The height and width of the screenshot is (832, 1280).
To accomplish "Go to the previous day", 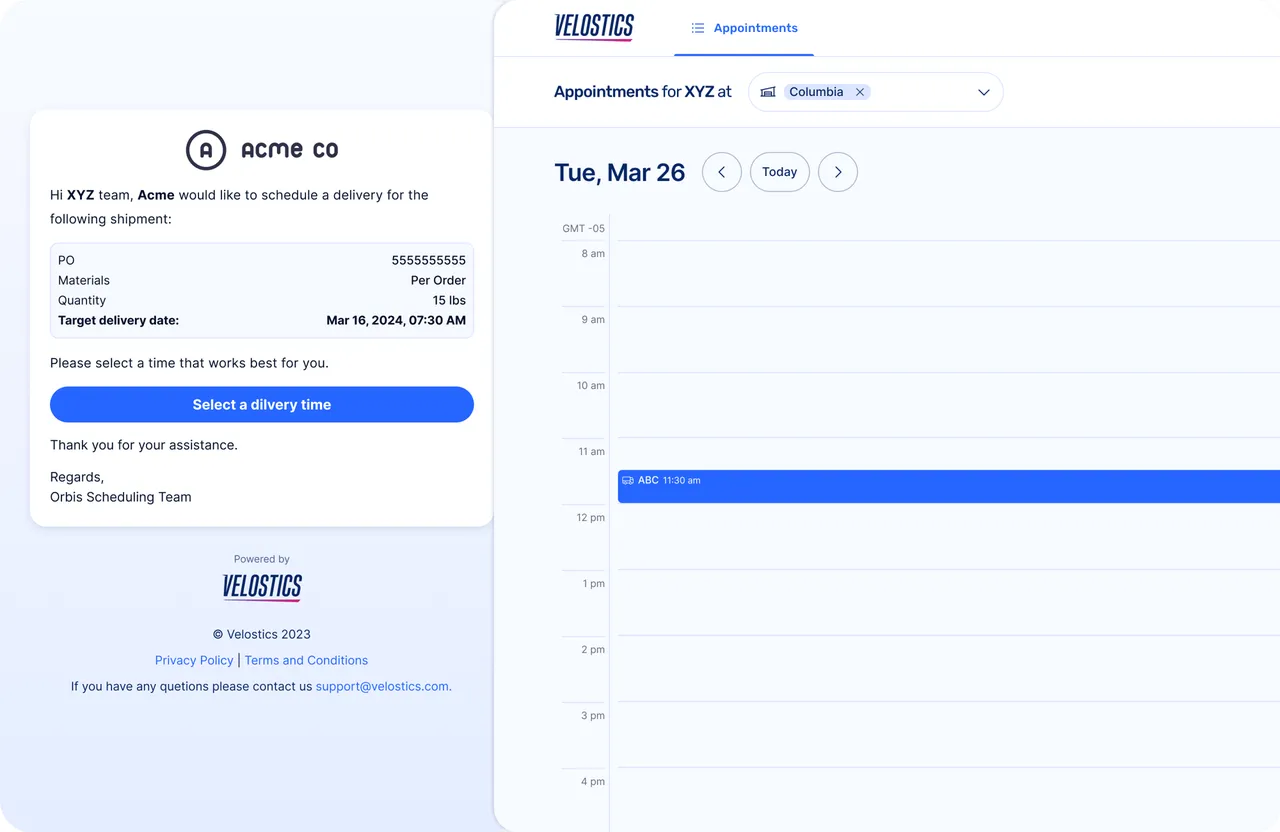I will click(722, 172).
